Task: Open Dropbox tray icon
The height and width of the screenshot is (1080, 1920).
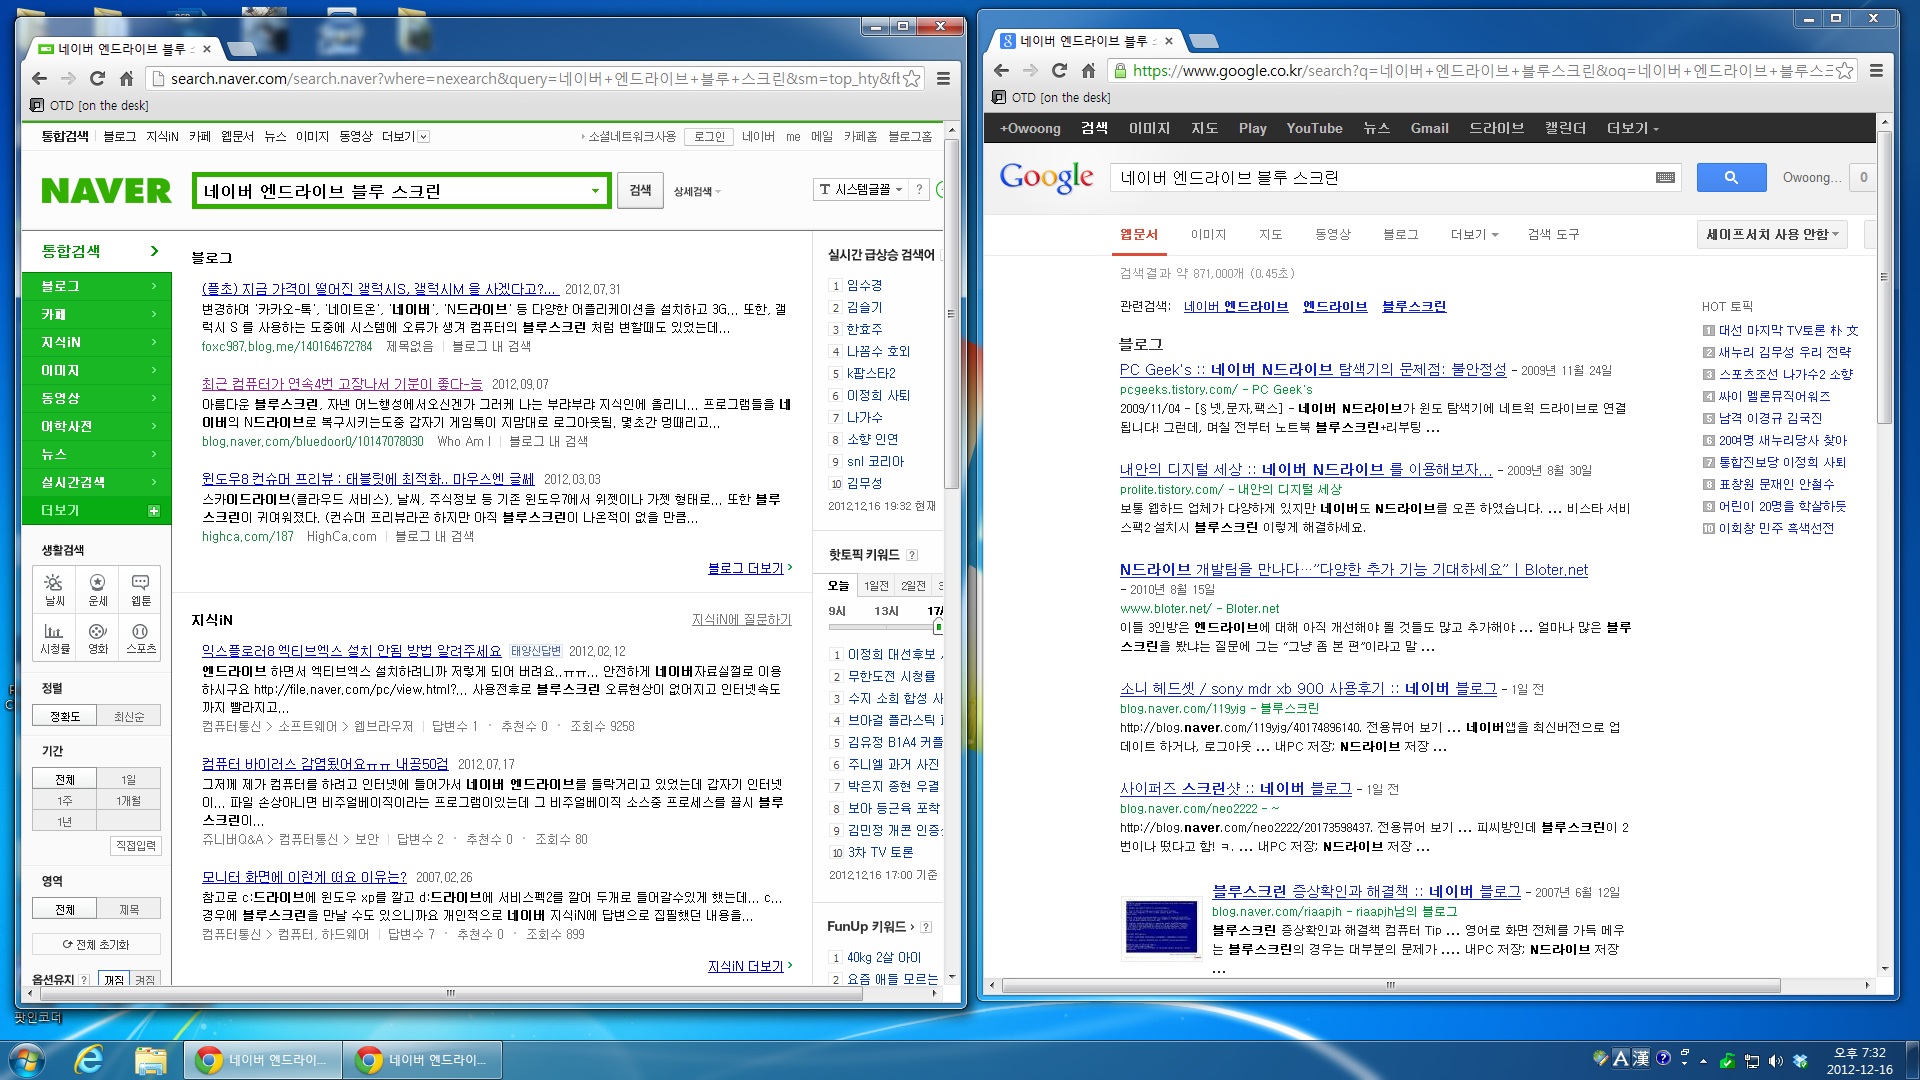Action: coord(1801,1061)
